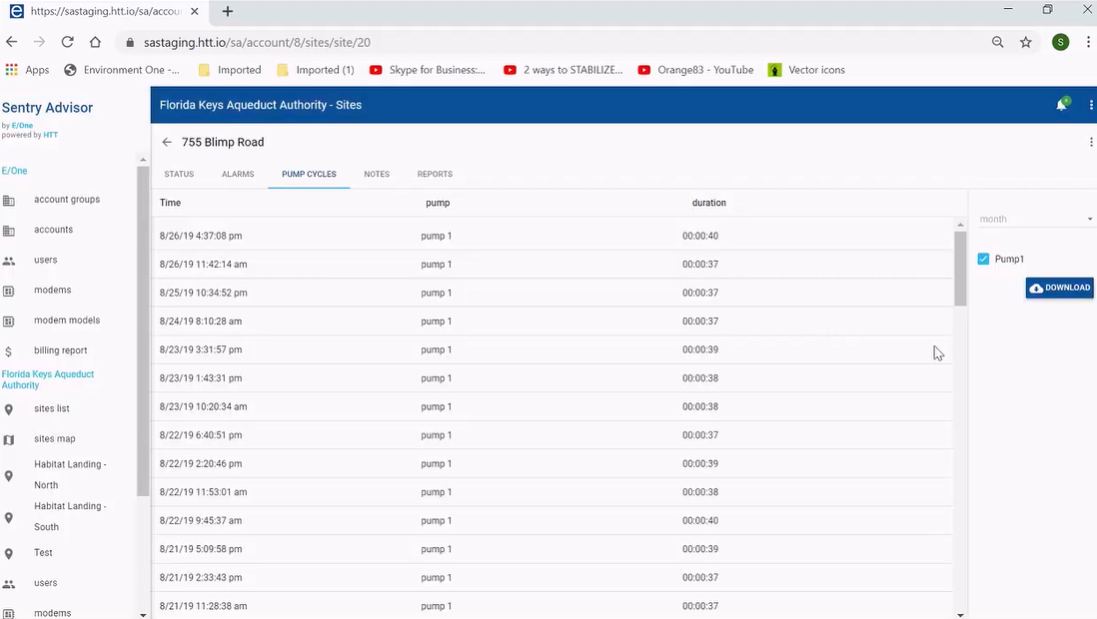This screenshot has width=1097, height=619.
Task: Click the back arrow beside 755 Blimp Road
Action: click(x=167, y=142)
